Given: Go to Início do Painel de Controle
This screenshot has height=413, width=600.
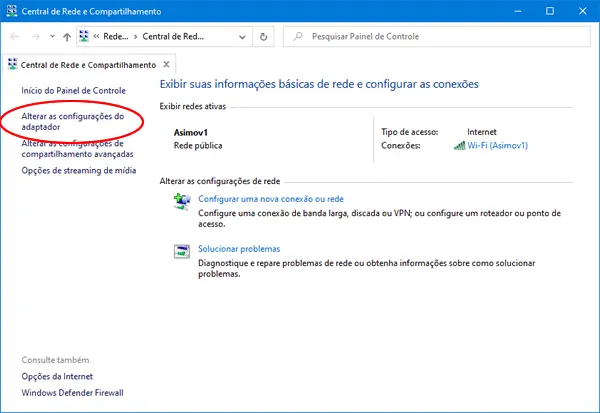Looking at the screenshot, I should [x=73, y=91].
